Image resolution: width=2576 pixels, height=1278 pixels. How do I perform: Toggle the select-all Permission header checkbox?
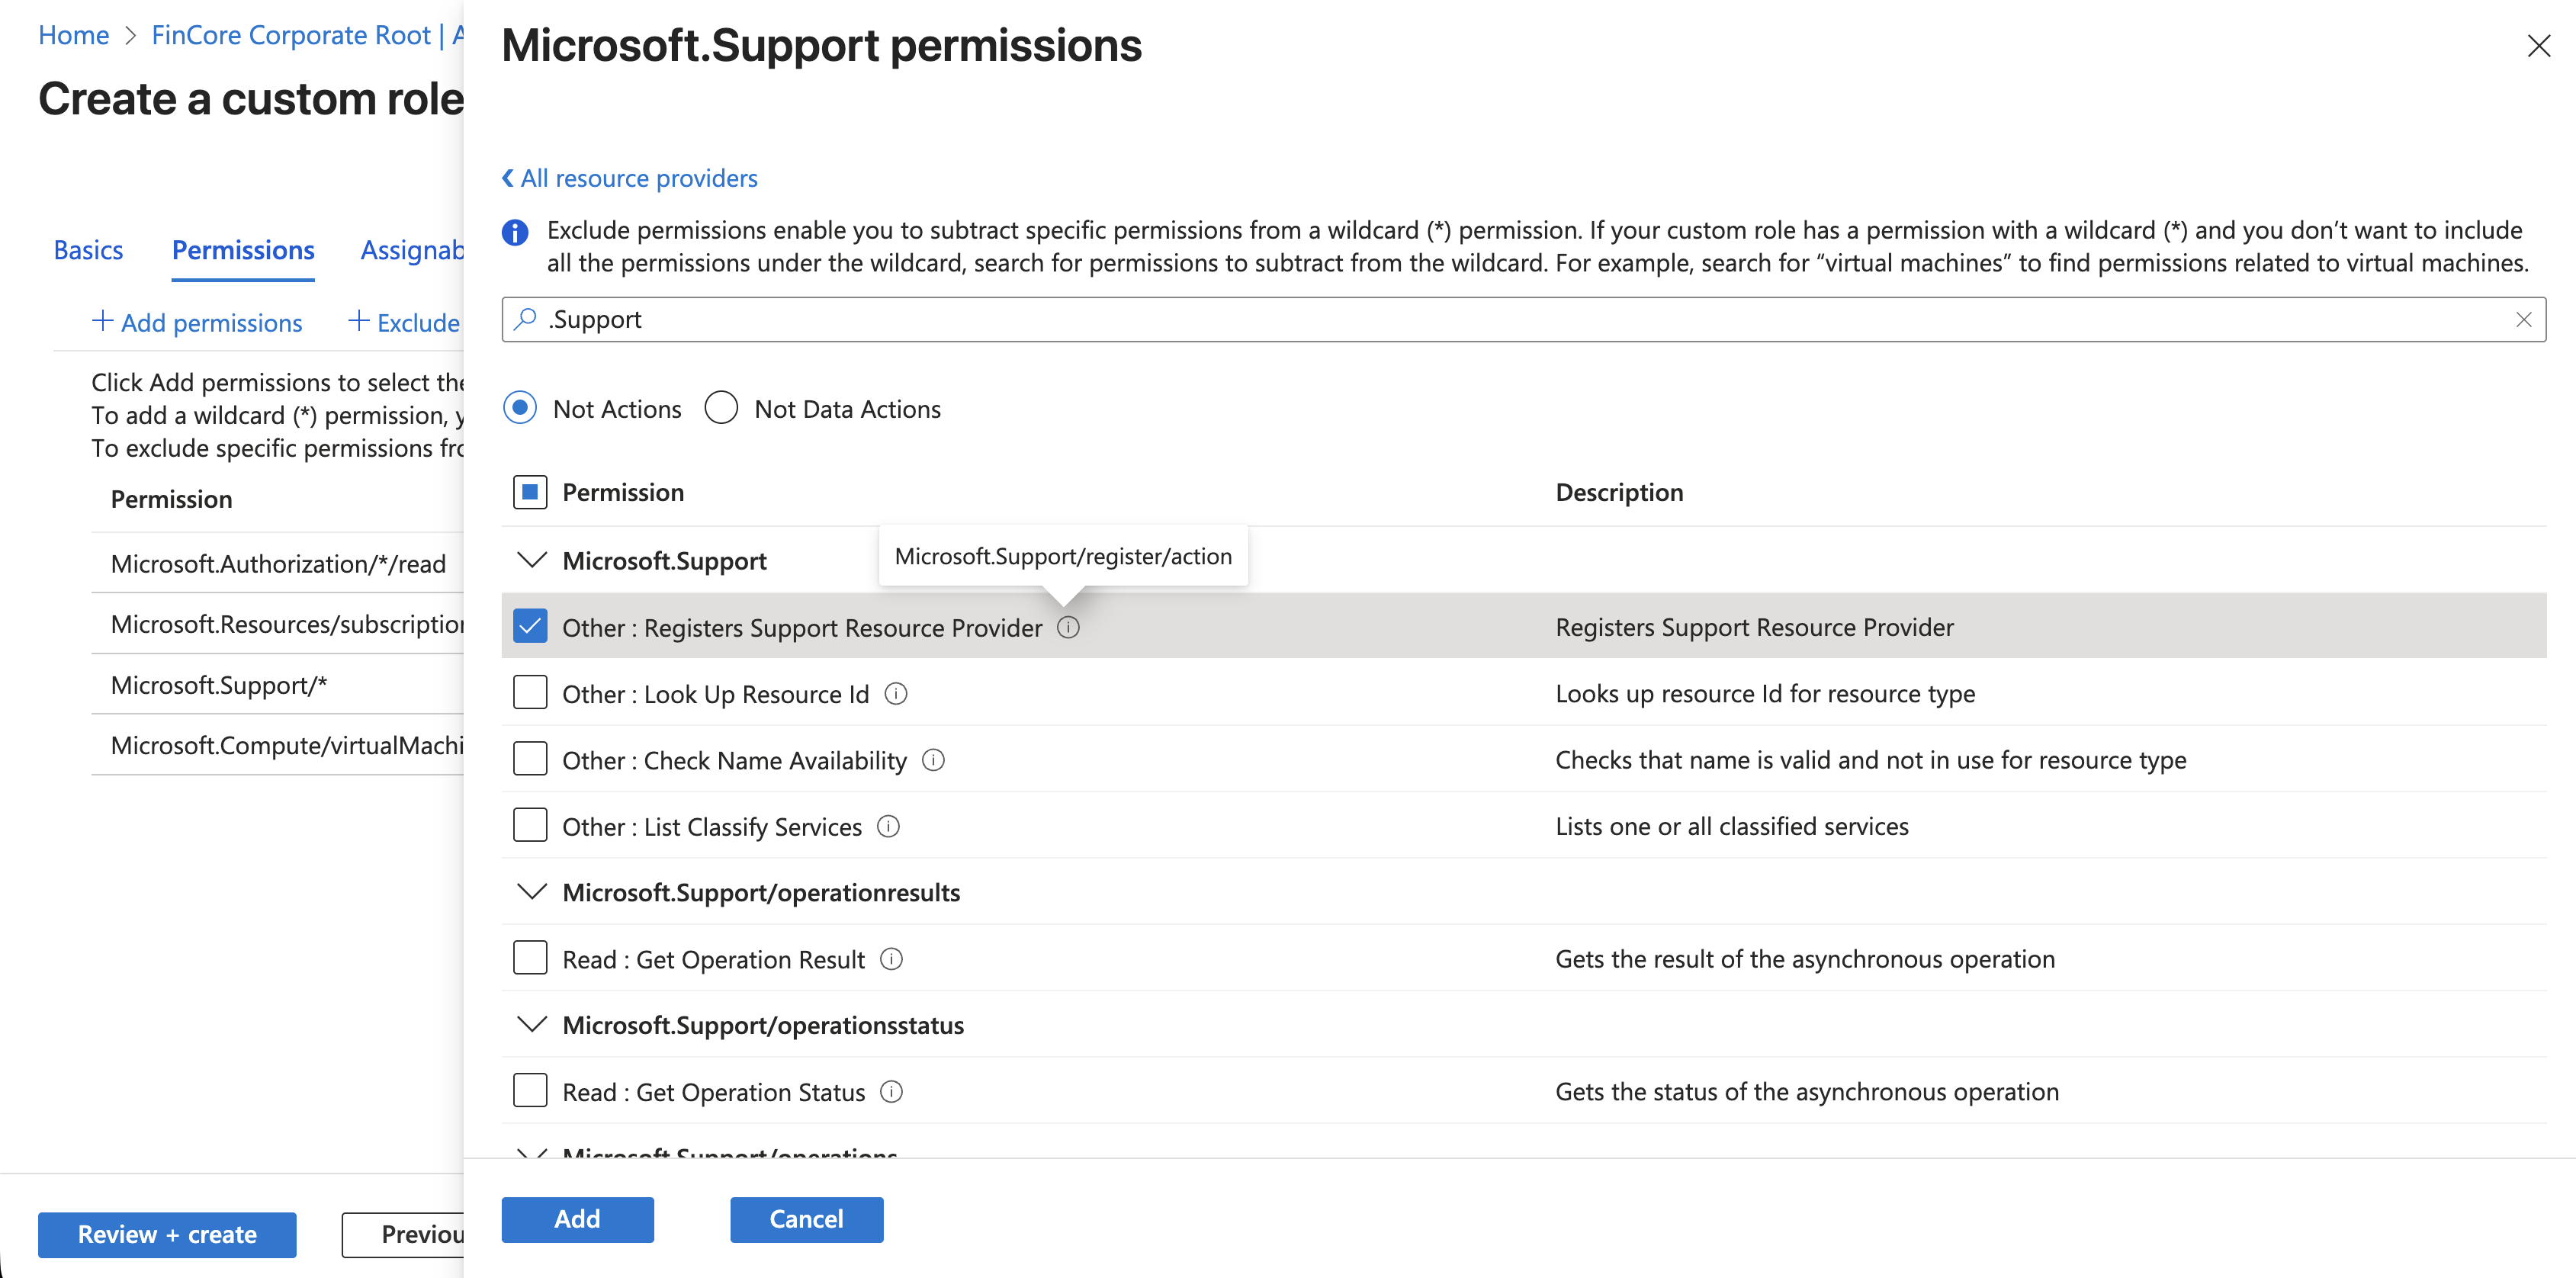click(530, 492)
